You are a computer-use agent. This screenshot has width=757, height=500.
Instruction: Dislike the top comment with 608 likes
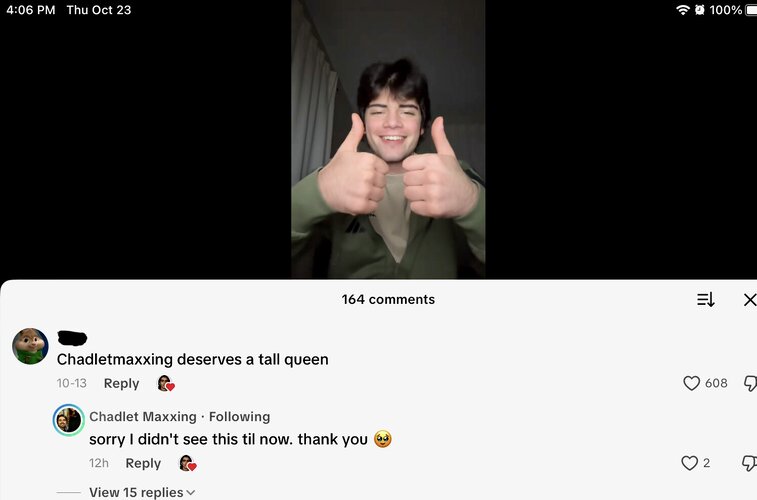(x=750, y=384)
